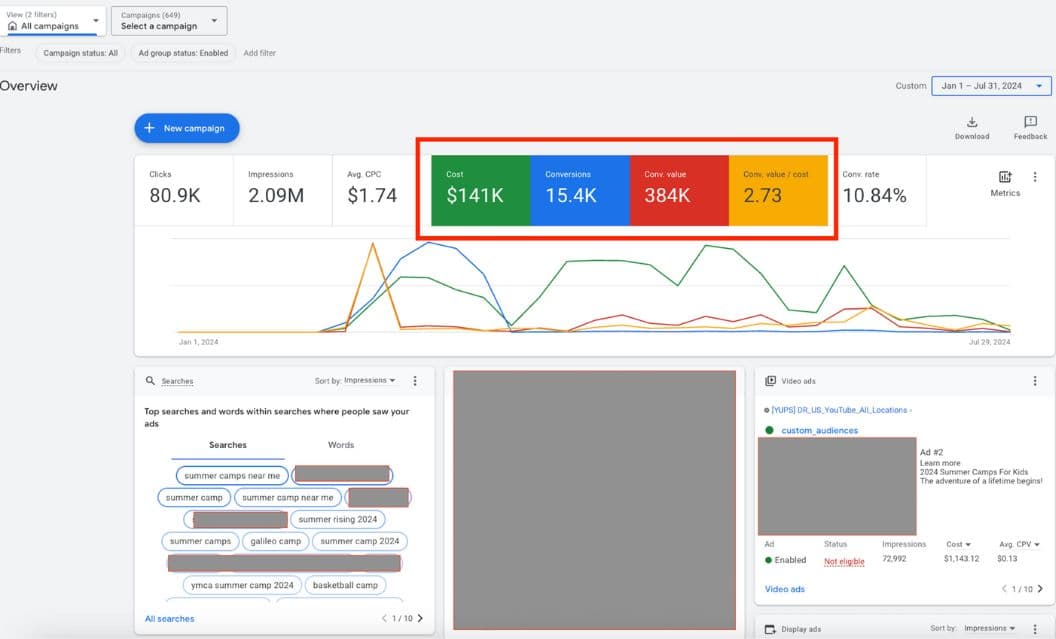Select the yellow Conv. value / cost swatch
The height and width of the screenshot is (639, 1056).
click(778, 190)
